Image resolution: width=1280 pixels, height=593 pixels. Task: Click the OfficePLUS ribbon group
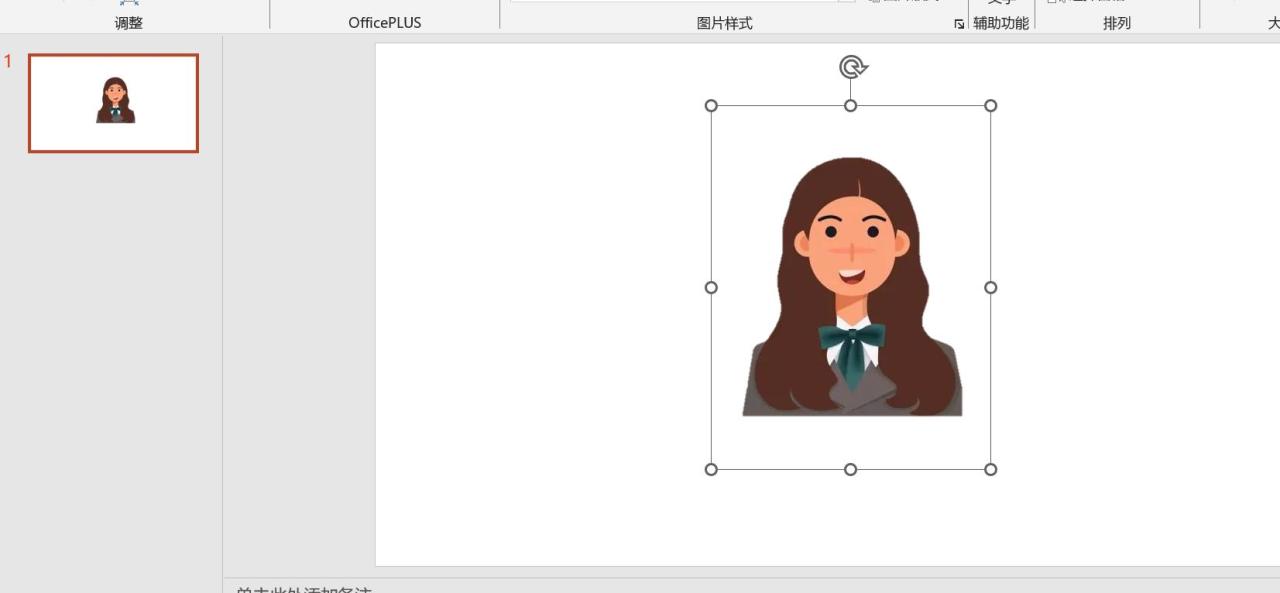click(x=384, y=21)
